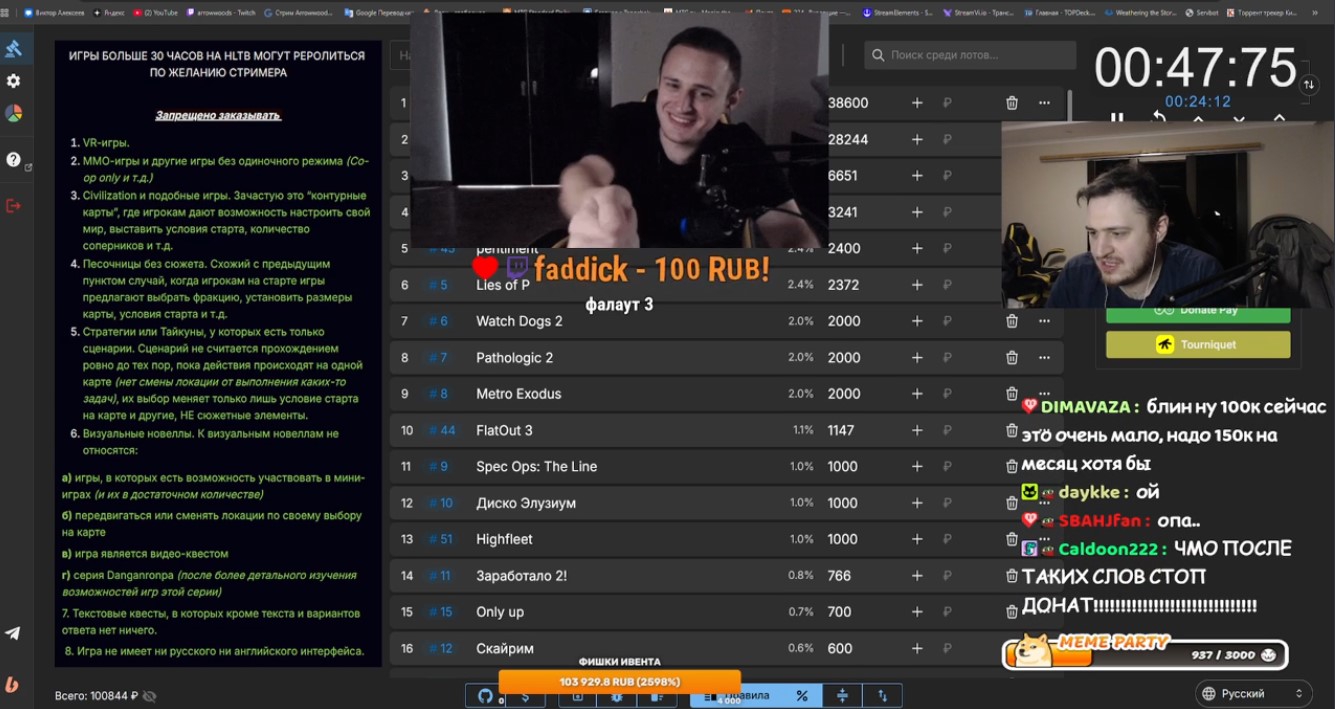Click the ruble icon in the Only up row

click(x=947, y=612)
